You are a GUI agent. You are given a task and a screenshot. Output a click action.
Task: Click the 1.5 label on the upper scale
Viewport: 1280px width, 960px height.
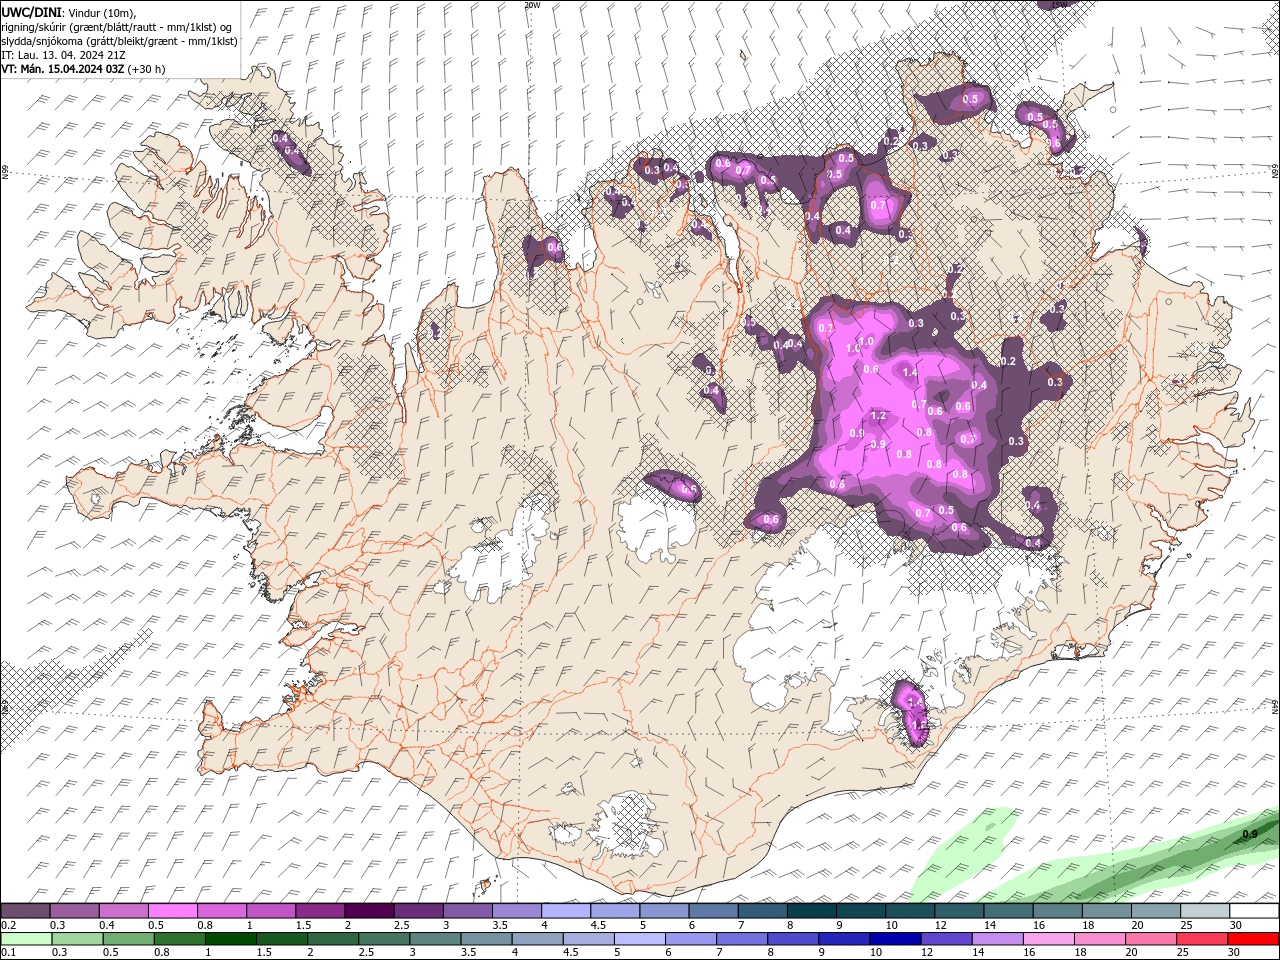303,925
